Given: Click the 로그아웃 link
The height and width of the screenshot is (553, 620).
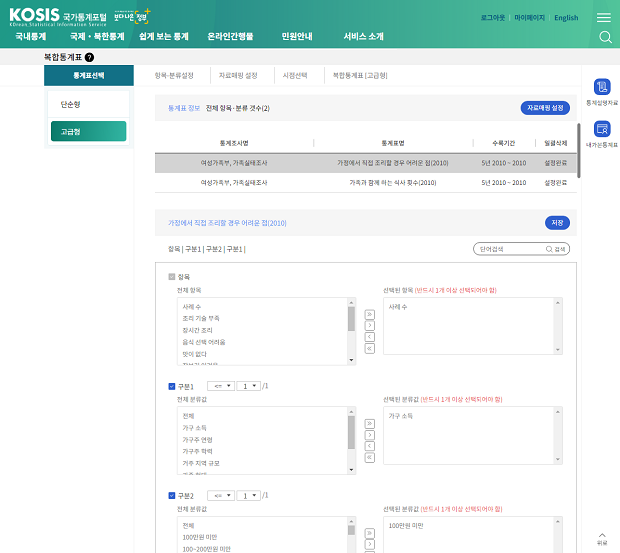Looking at the screenshot, I should (x=493, y=18).
